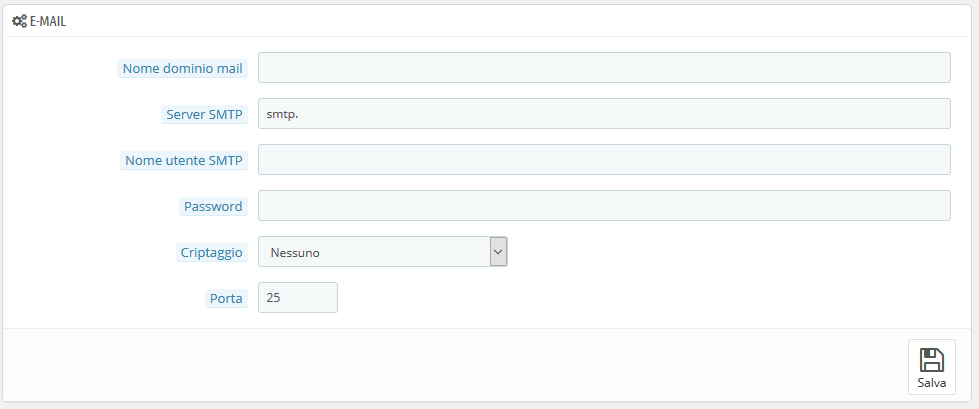Place cursor after the smtp. text
This screenshot has width=979, height=409.
(301, 114)
